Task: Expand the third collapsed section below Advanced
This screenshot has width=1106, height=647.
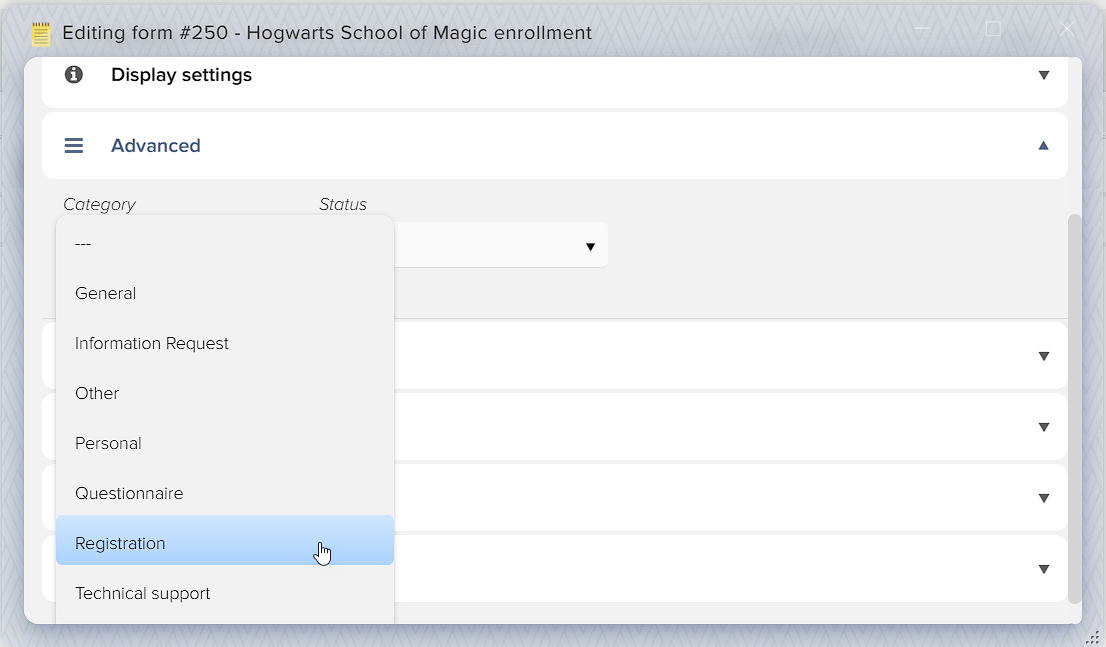Action: click(1043, 498)
